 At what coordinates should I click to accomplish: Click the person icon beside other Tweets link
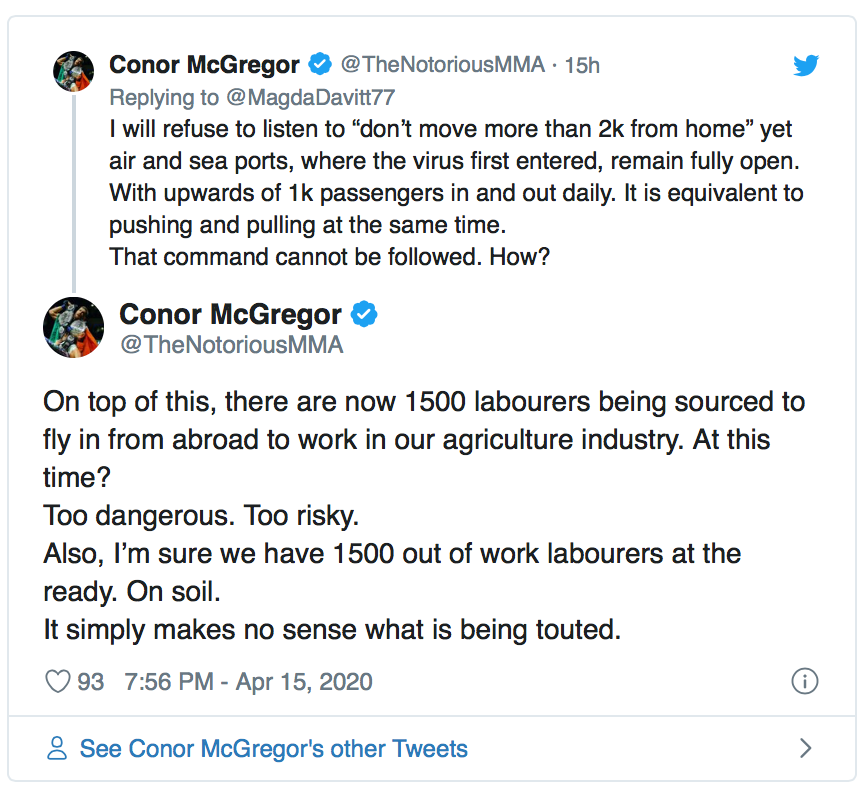tap(59, 747)
